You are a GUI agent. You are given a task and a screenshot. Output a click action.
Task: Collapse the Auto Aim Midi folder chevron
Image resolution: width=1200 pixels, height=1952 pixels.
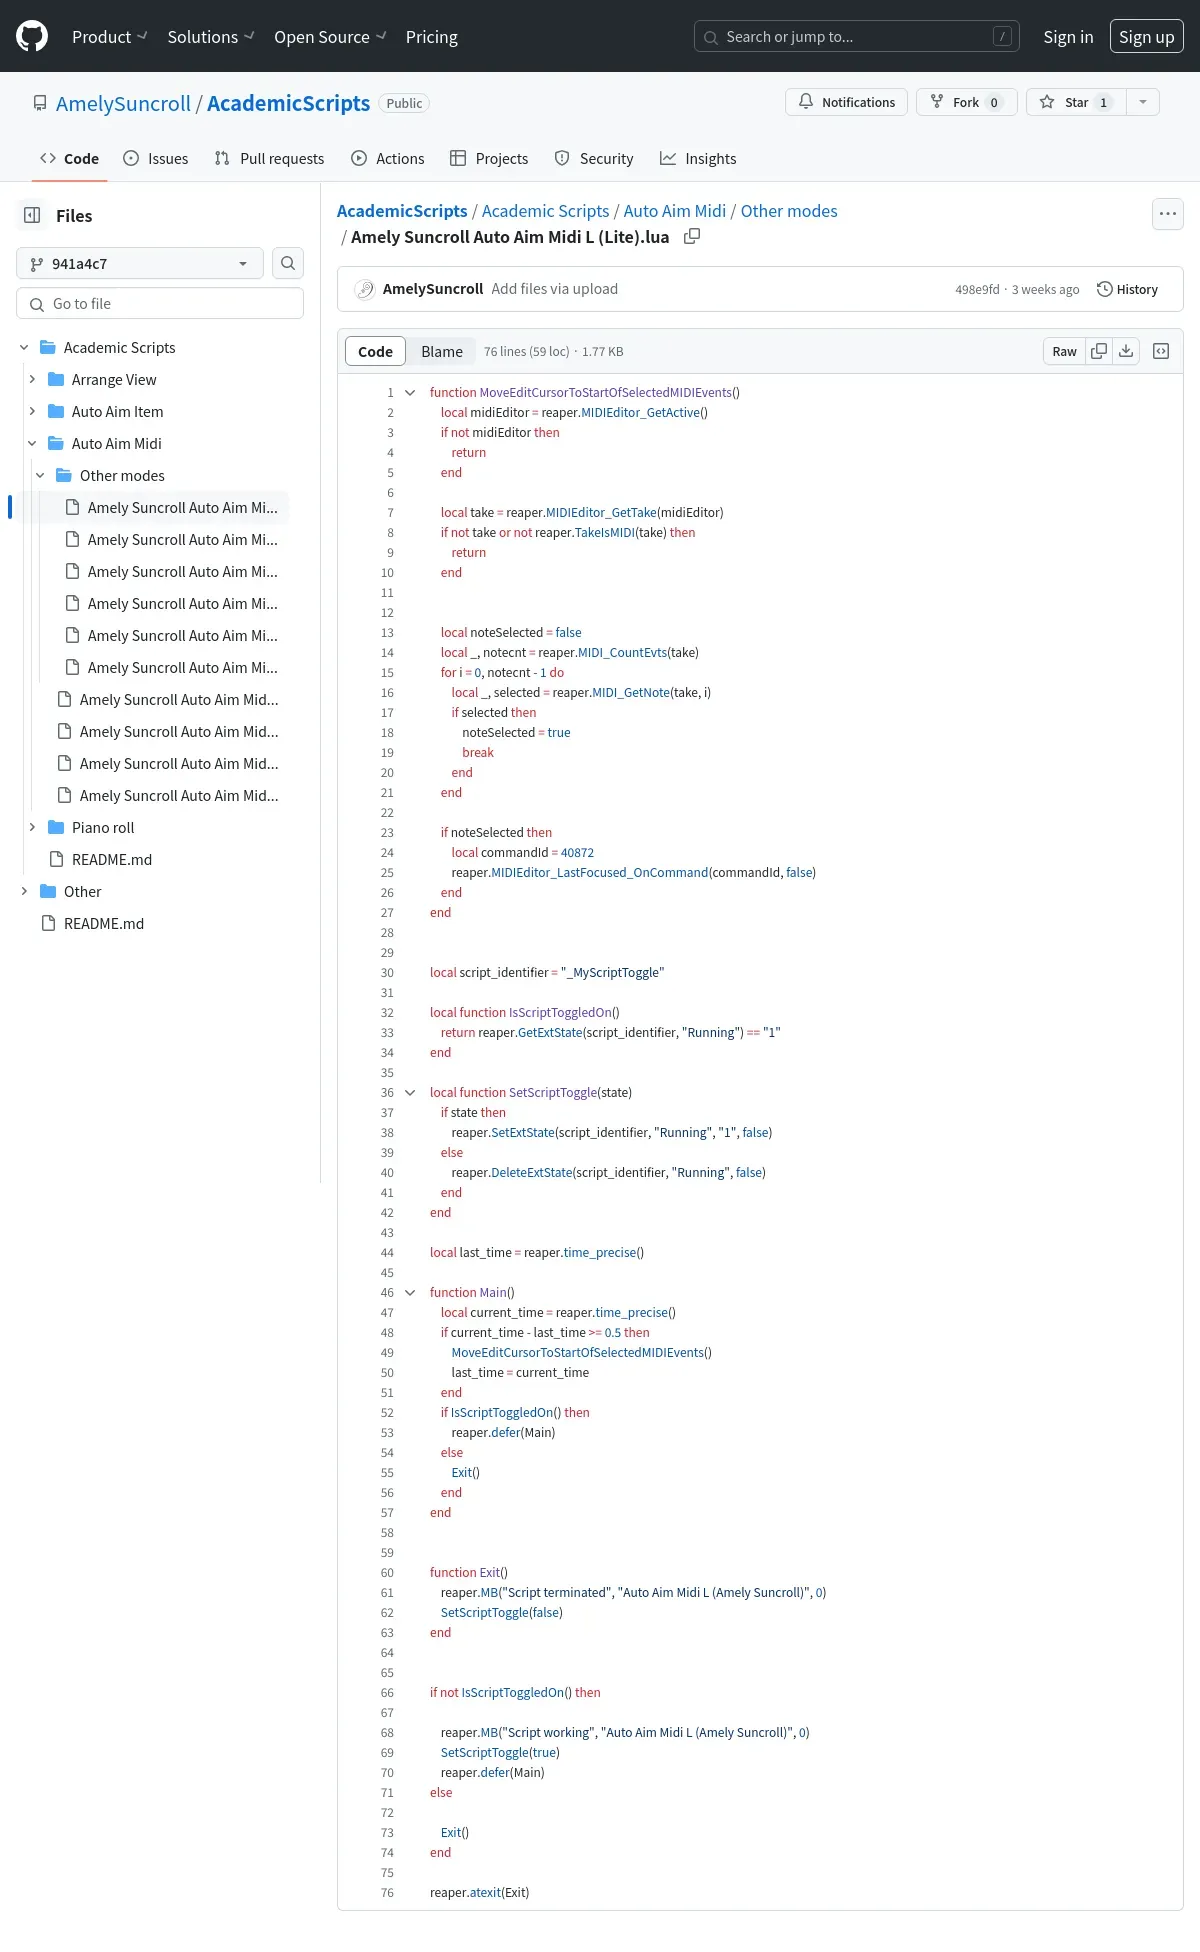point(32,443)
